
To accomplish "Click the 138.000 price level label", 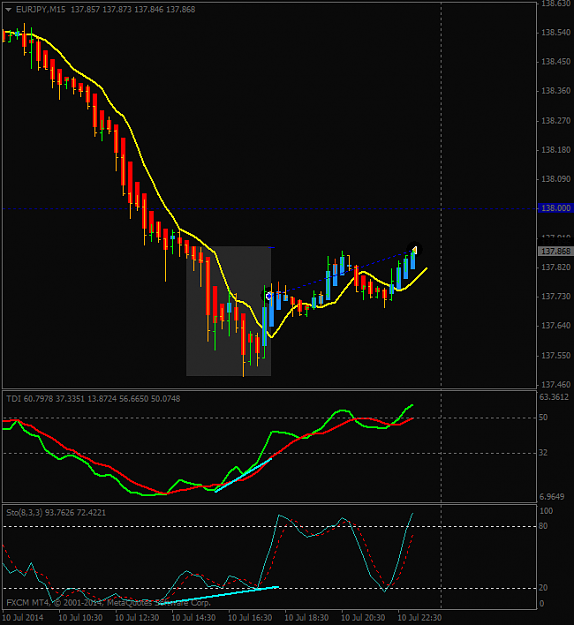I will click(556, 208).
